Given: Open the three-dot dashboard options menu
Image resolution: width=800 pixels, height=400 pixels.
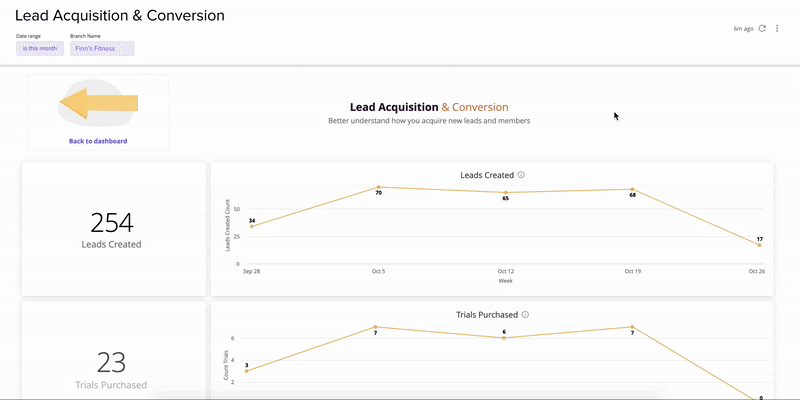Looking at the screenshot, I should 778,29.
